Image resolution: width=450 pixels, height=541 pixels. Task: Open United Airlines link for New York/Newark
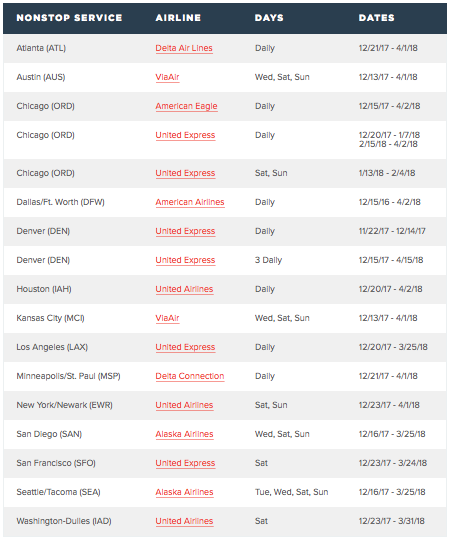184,405
